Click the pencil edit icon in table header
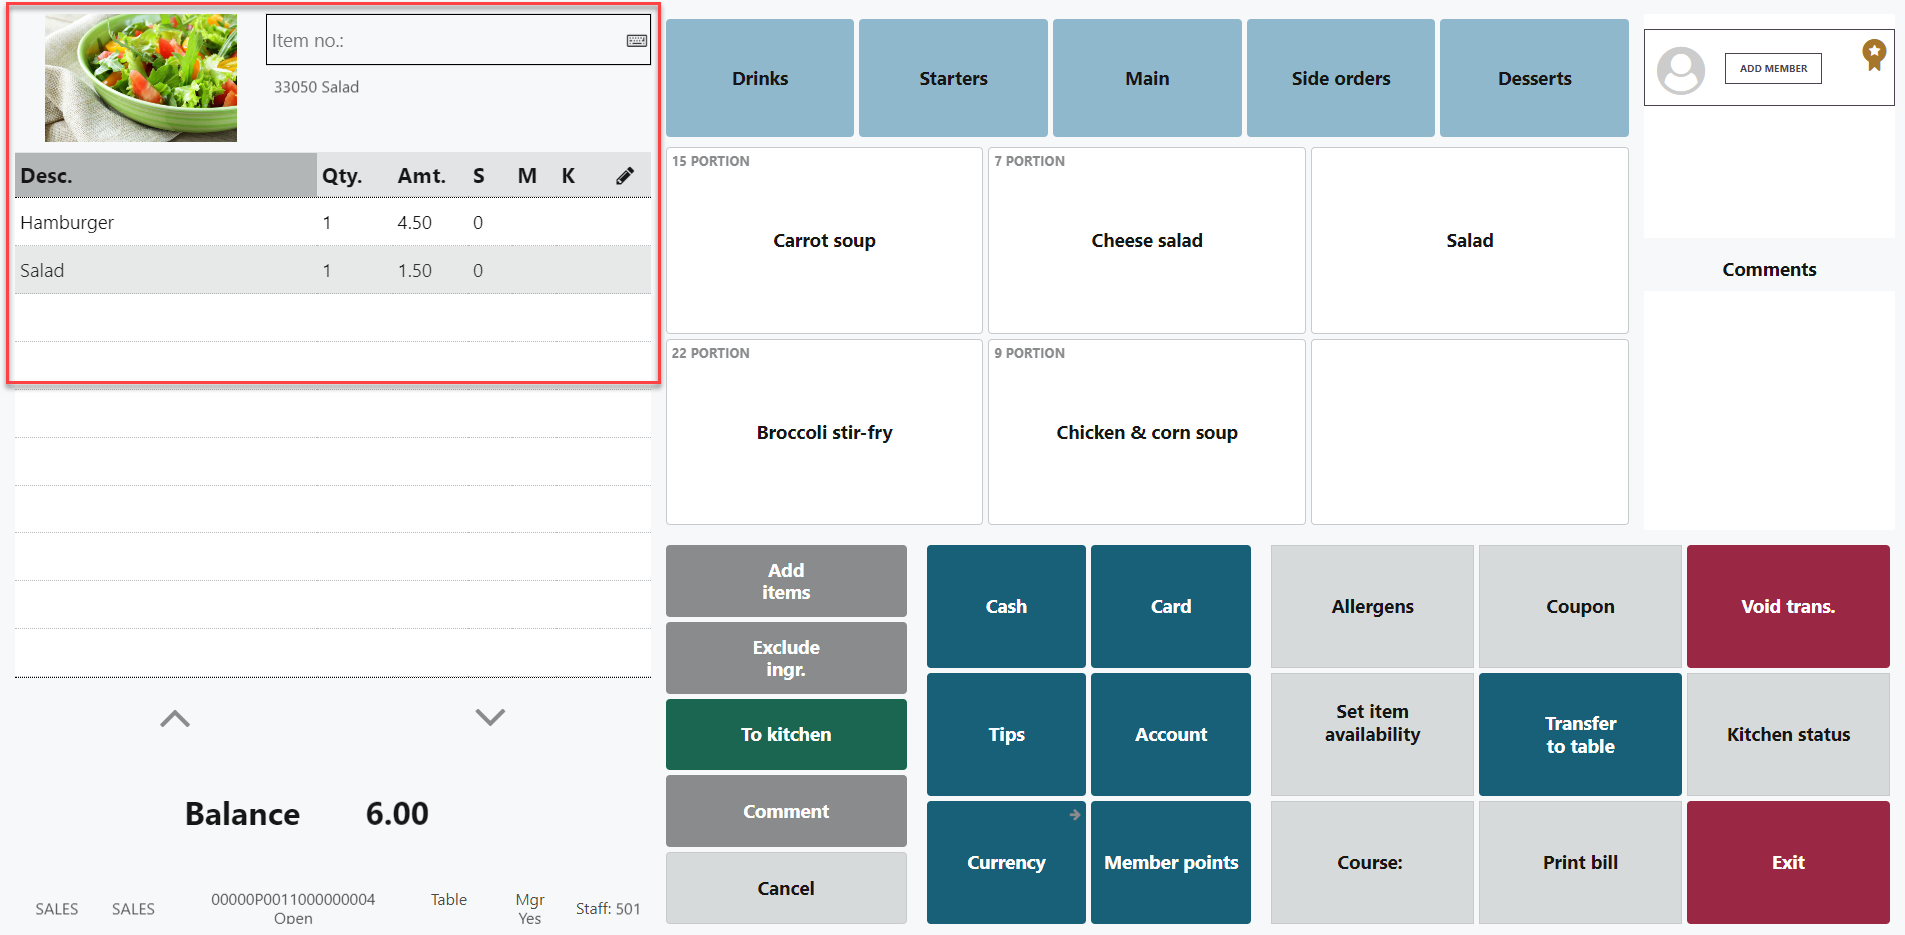Screen dimensions: 1905x935 tap(625, 176)
